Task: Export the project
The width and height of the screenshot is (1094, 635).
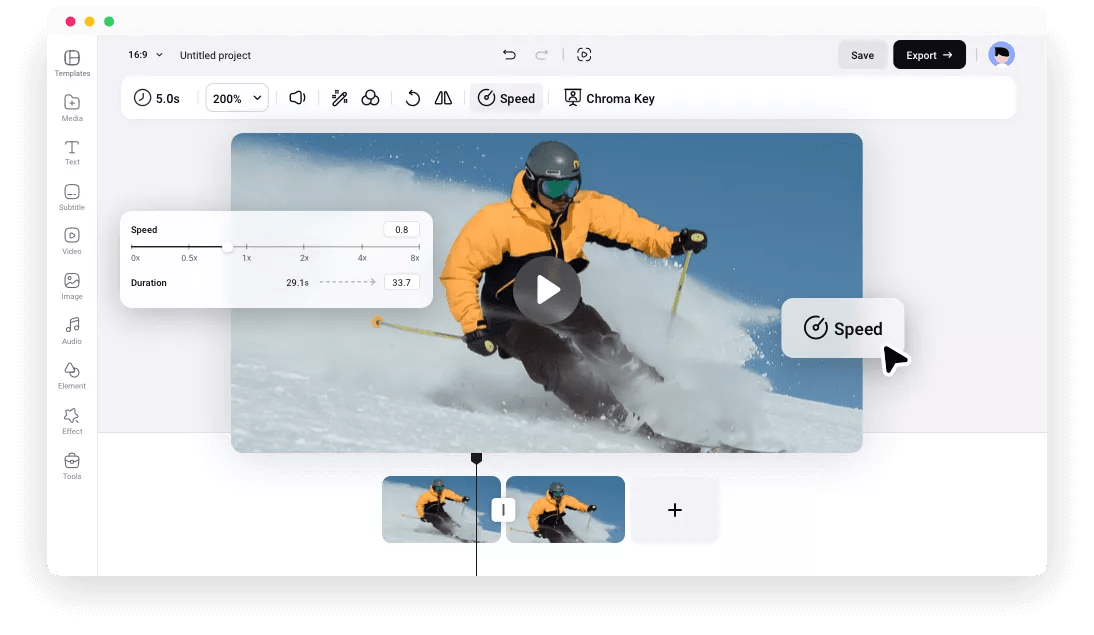Action: coord(929,55)
